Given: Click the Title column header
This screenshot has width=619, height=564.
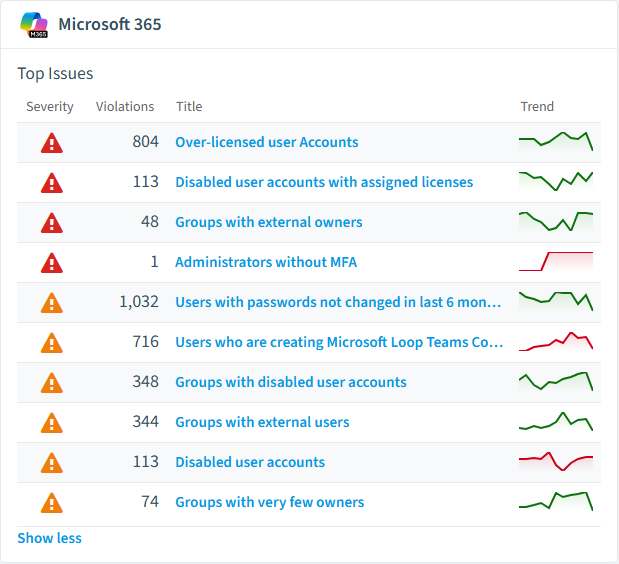Looking at the screenshot, I should [189, 107].
